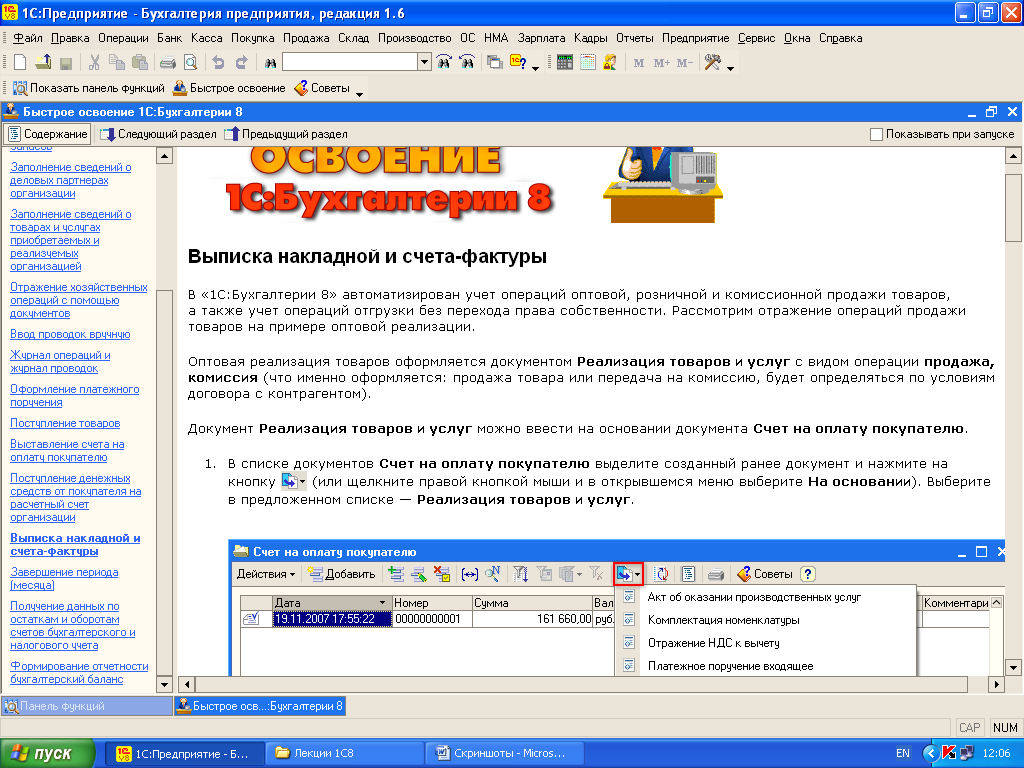The width and height of the screenshot is (1024, 768).
Task: Open link Оформление платежного поручения
Action: tap(74, 396)
